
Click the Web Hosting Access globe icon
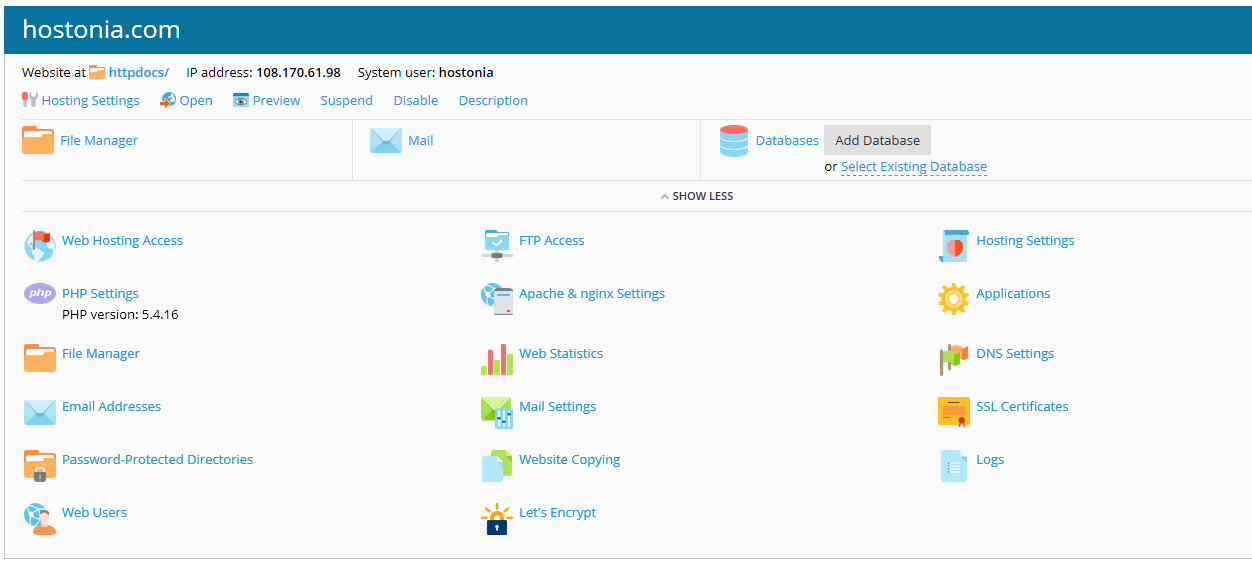39,245
